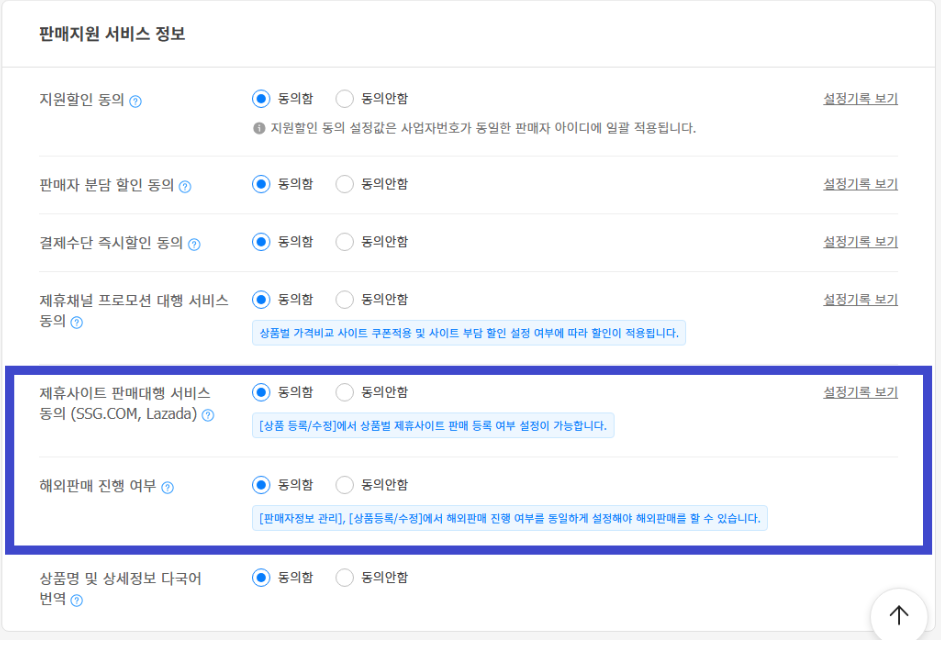Select 동의함 for 제휴채널 프로모션 대행 서비스
This screenshot has width=941, height=654.
pyautogui.click(x=260, y=299)
